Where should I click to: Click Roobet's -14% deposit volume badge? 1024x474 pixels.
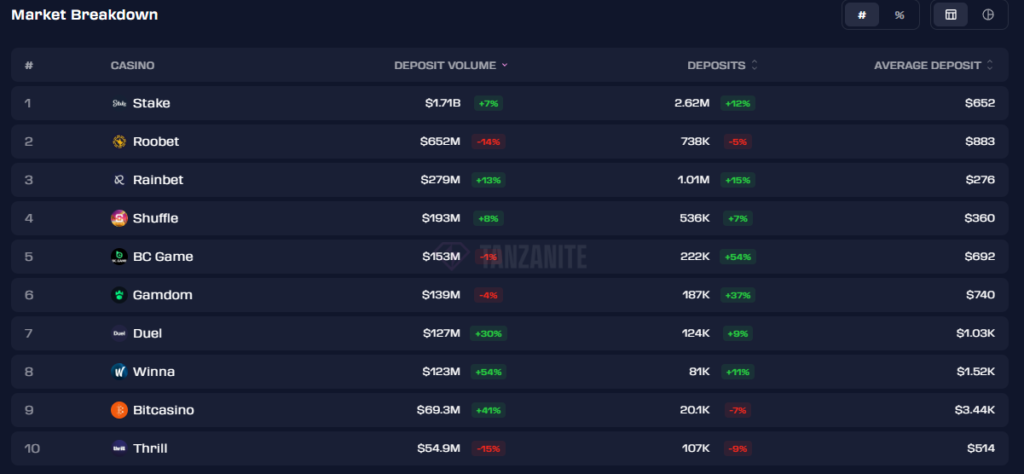click(x=489, y=141)
